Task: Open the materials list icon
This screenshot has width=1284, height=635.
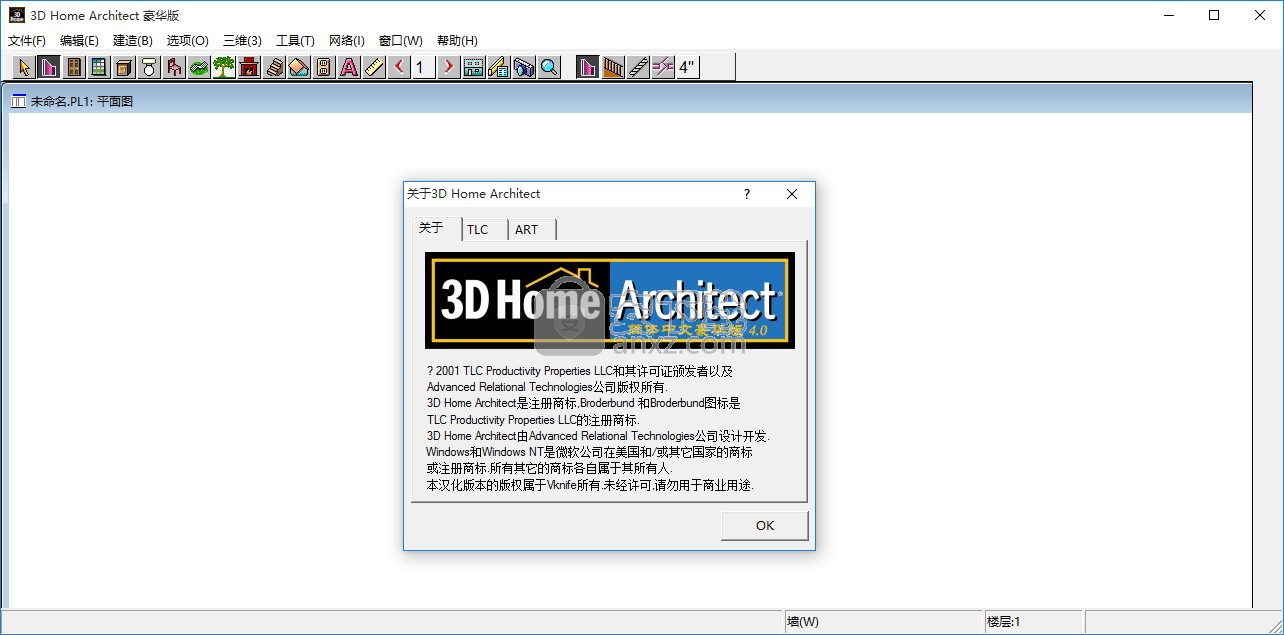Action: [x=499, y=67]
